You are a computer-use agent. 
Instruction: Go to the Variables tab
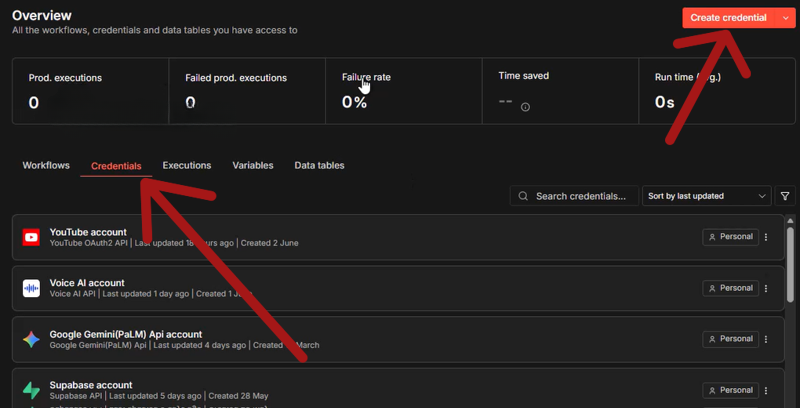pos(253,165)
